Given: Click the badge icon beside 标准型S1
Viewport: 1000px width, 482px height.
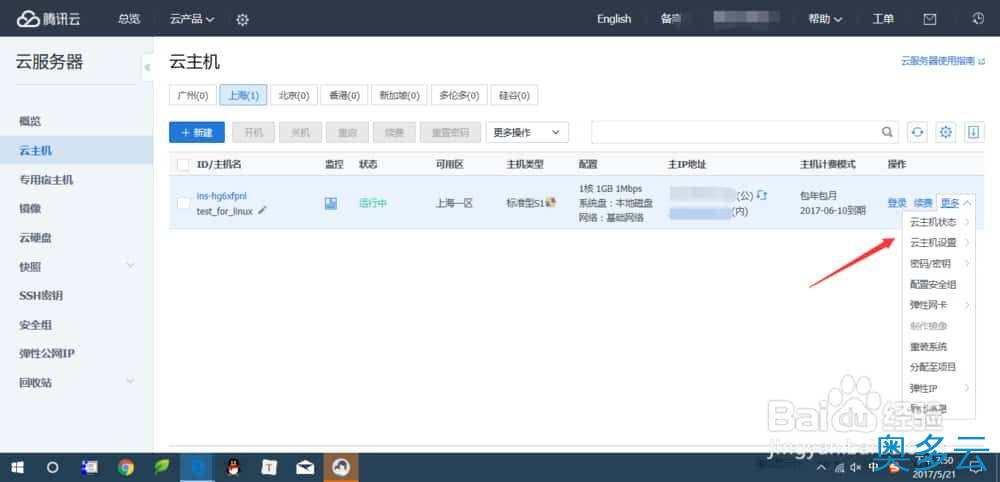Looking at the screenshot, I should (551, 202).
